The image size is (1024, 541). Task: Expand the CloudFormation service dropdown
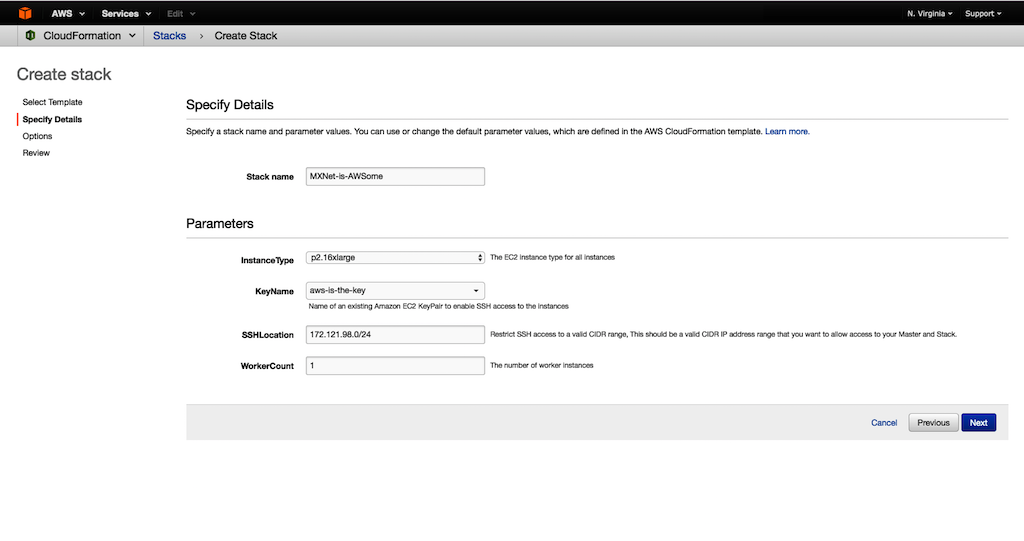(x=89, y=35)
